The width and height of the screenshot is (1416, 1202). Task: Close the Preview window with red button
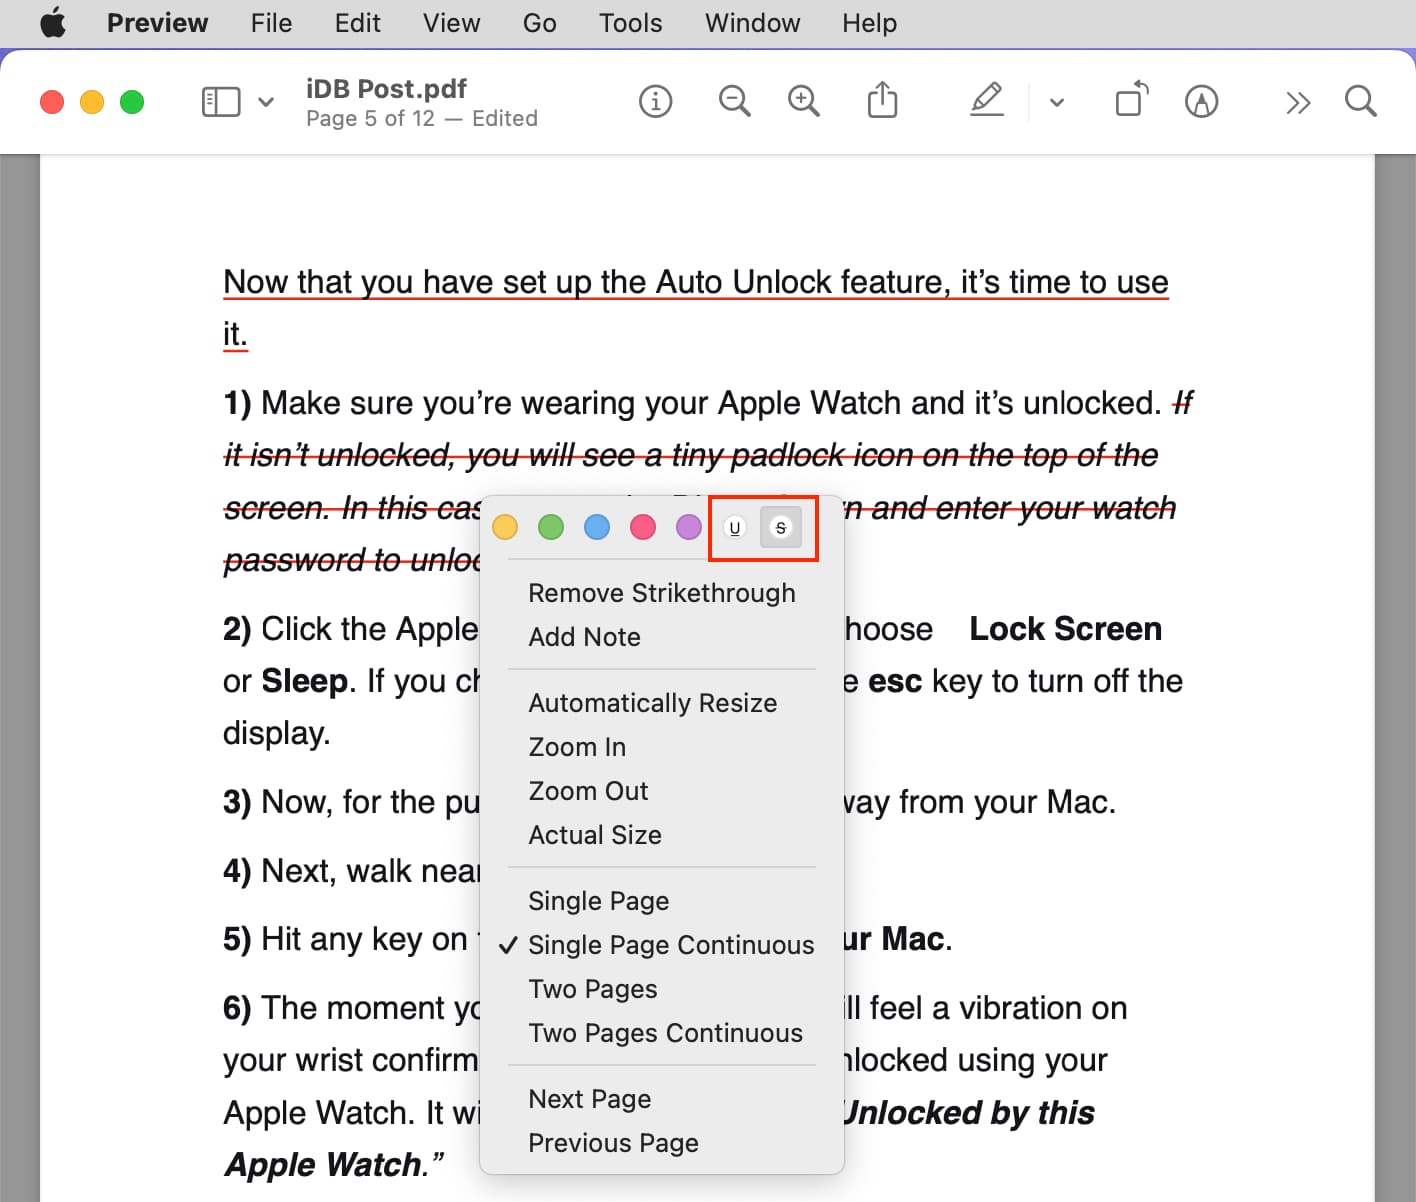coord(52,102)
